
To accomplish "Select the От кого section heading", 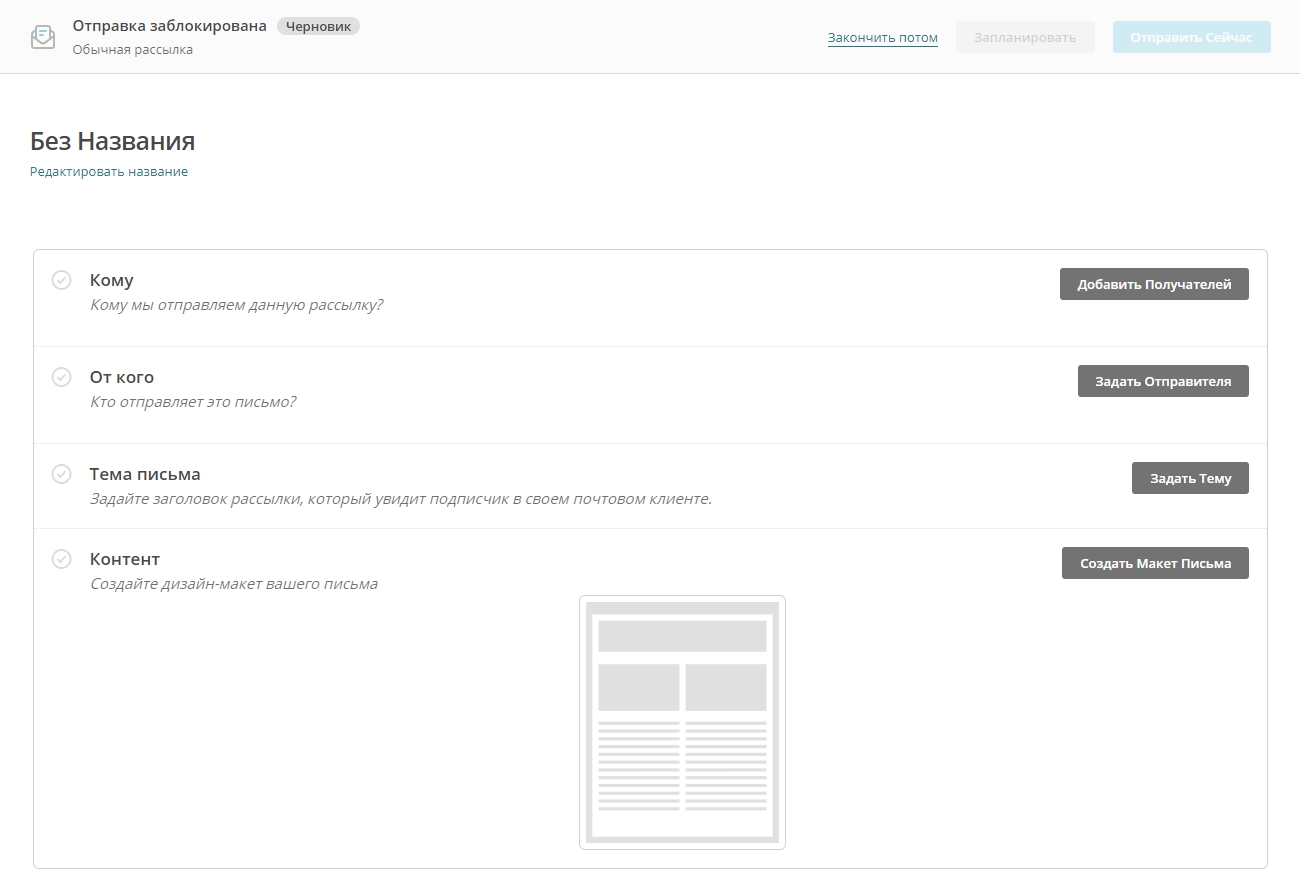I will (x=122, y=378).
